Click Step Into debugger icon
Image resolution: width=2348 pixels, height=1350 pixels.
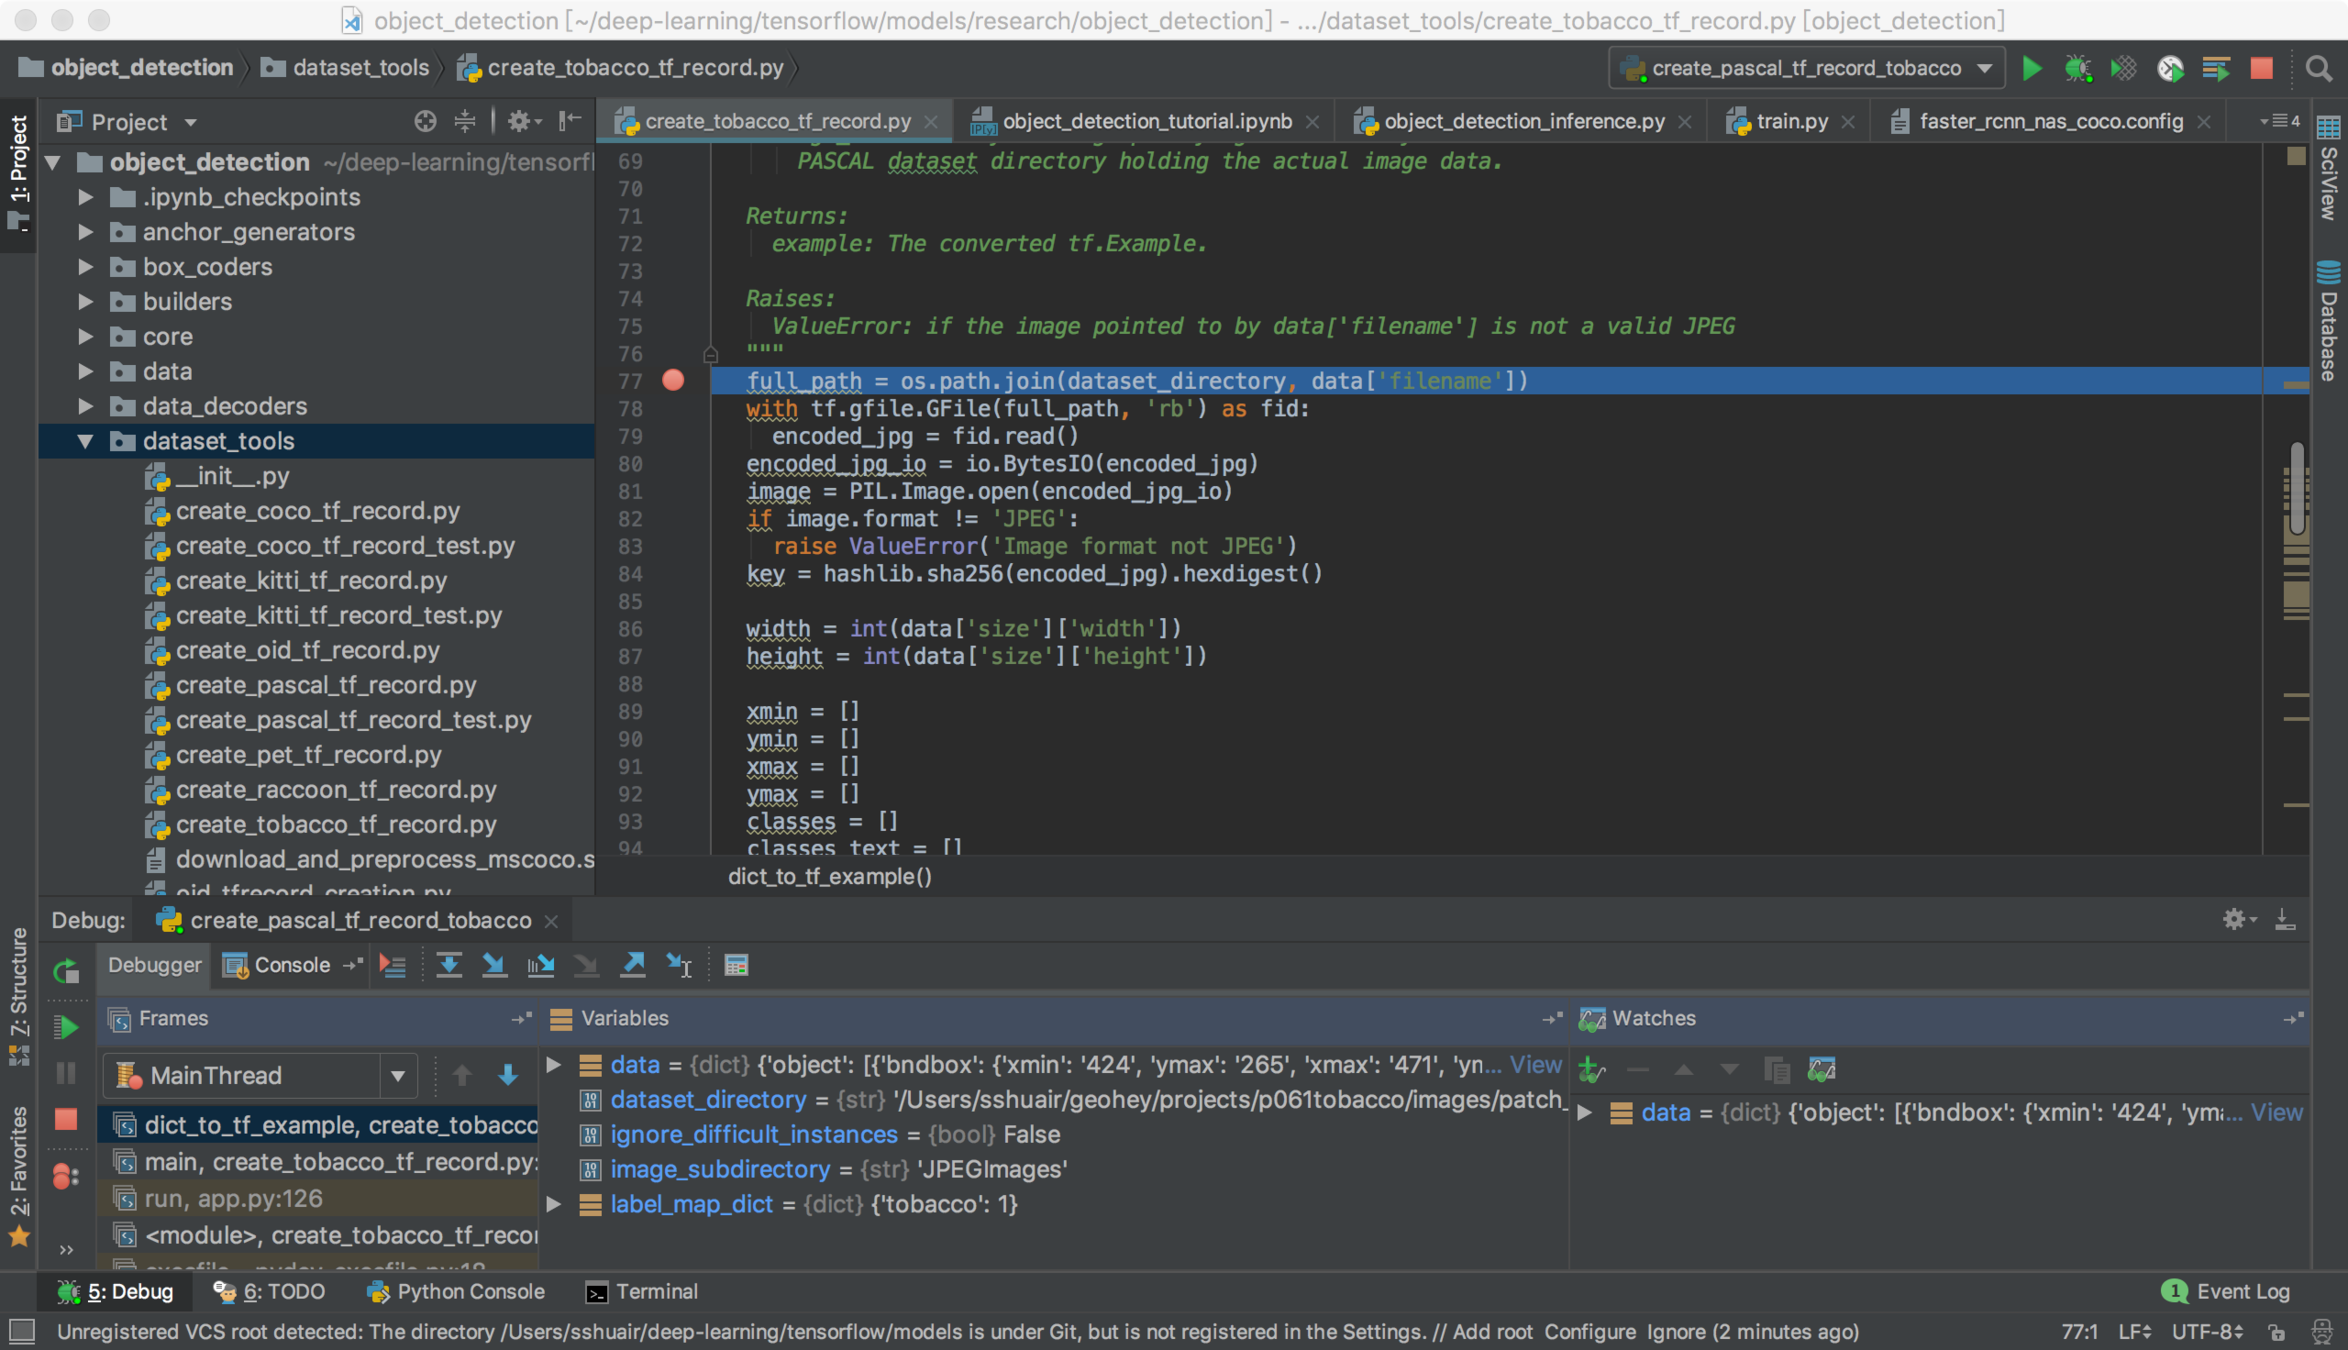coord(494,965)
